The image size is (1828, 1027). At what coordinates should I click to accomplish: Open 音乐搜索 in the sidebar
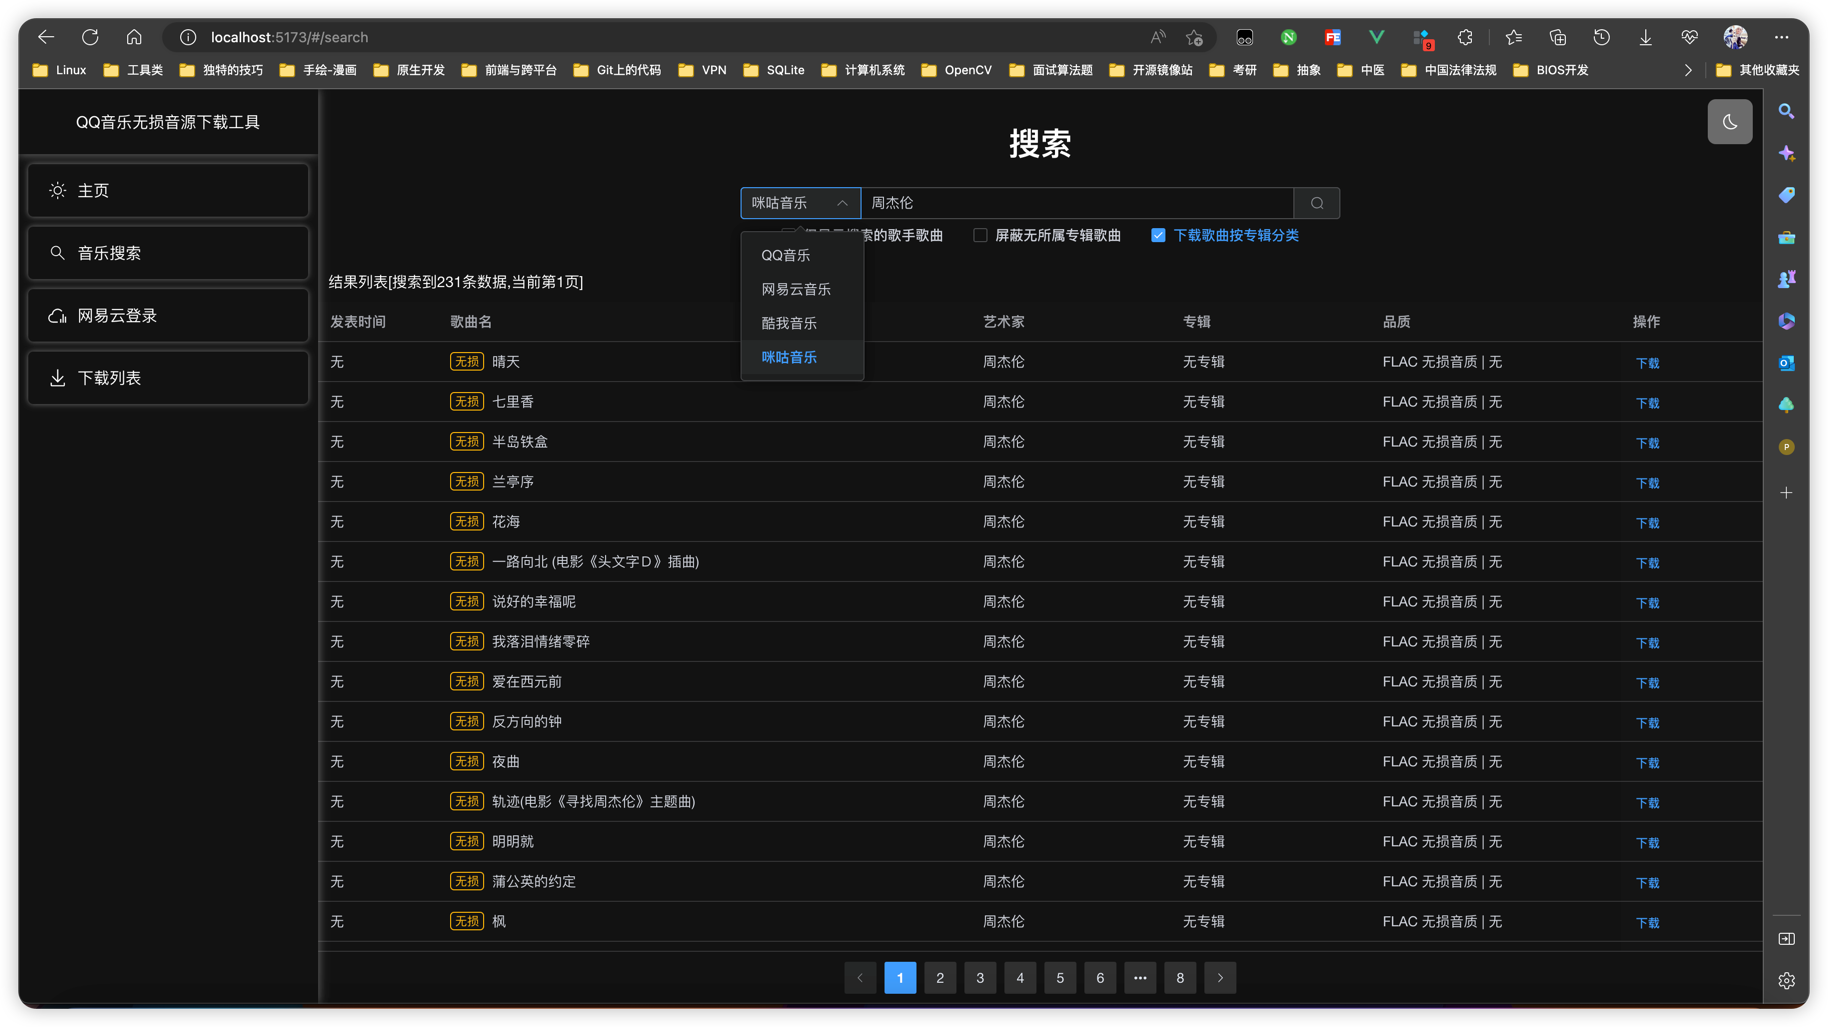coord(168,253)
